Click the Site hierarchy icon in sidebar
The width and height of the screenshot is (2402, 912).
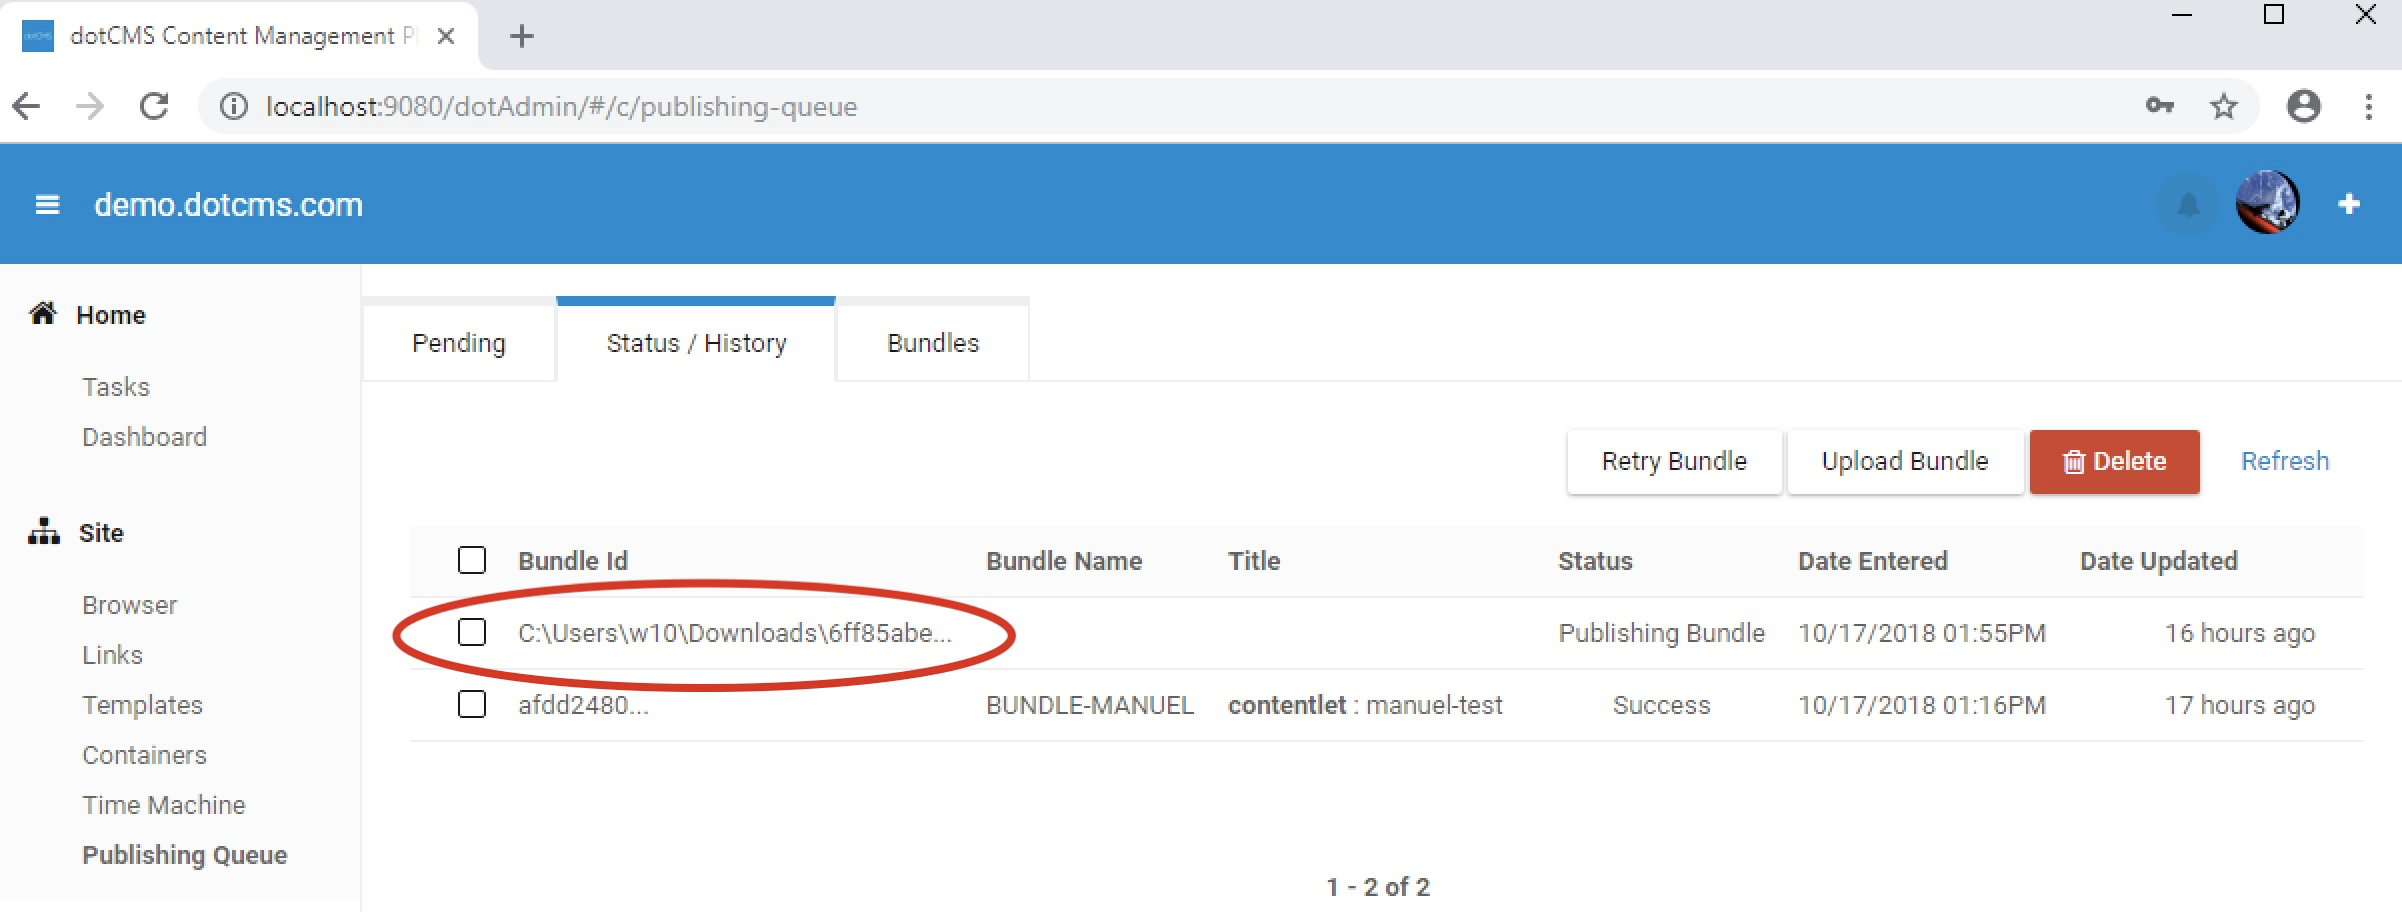click(44, 531)
